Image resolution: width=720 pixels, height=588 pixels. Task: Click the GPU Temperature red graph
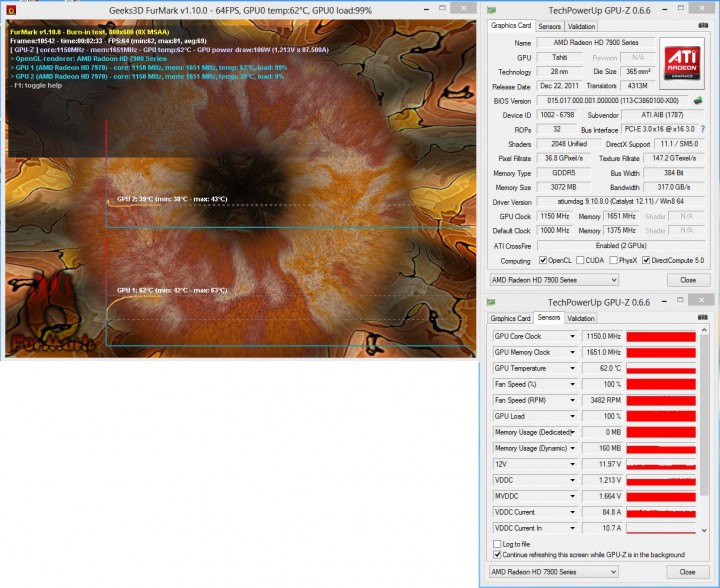tap(661, 368)
